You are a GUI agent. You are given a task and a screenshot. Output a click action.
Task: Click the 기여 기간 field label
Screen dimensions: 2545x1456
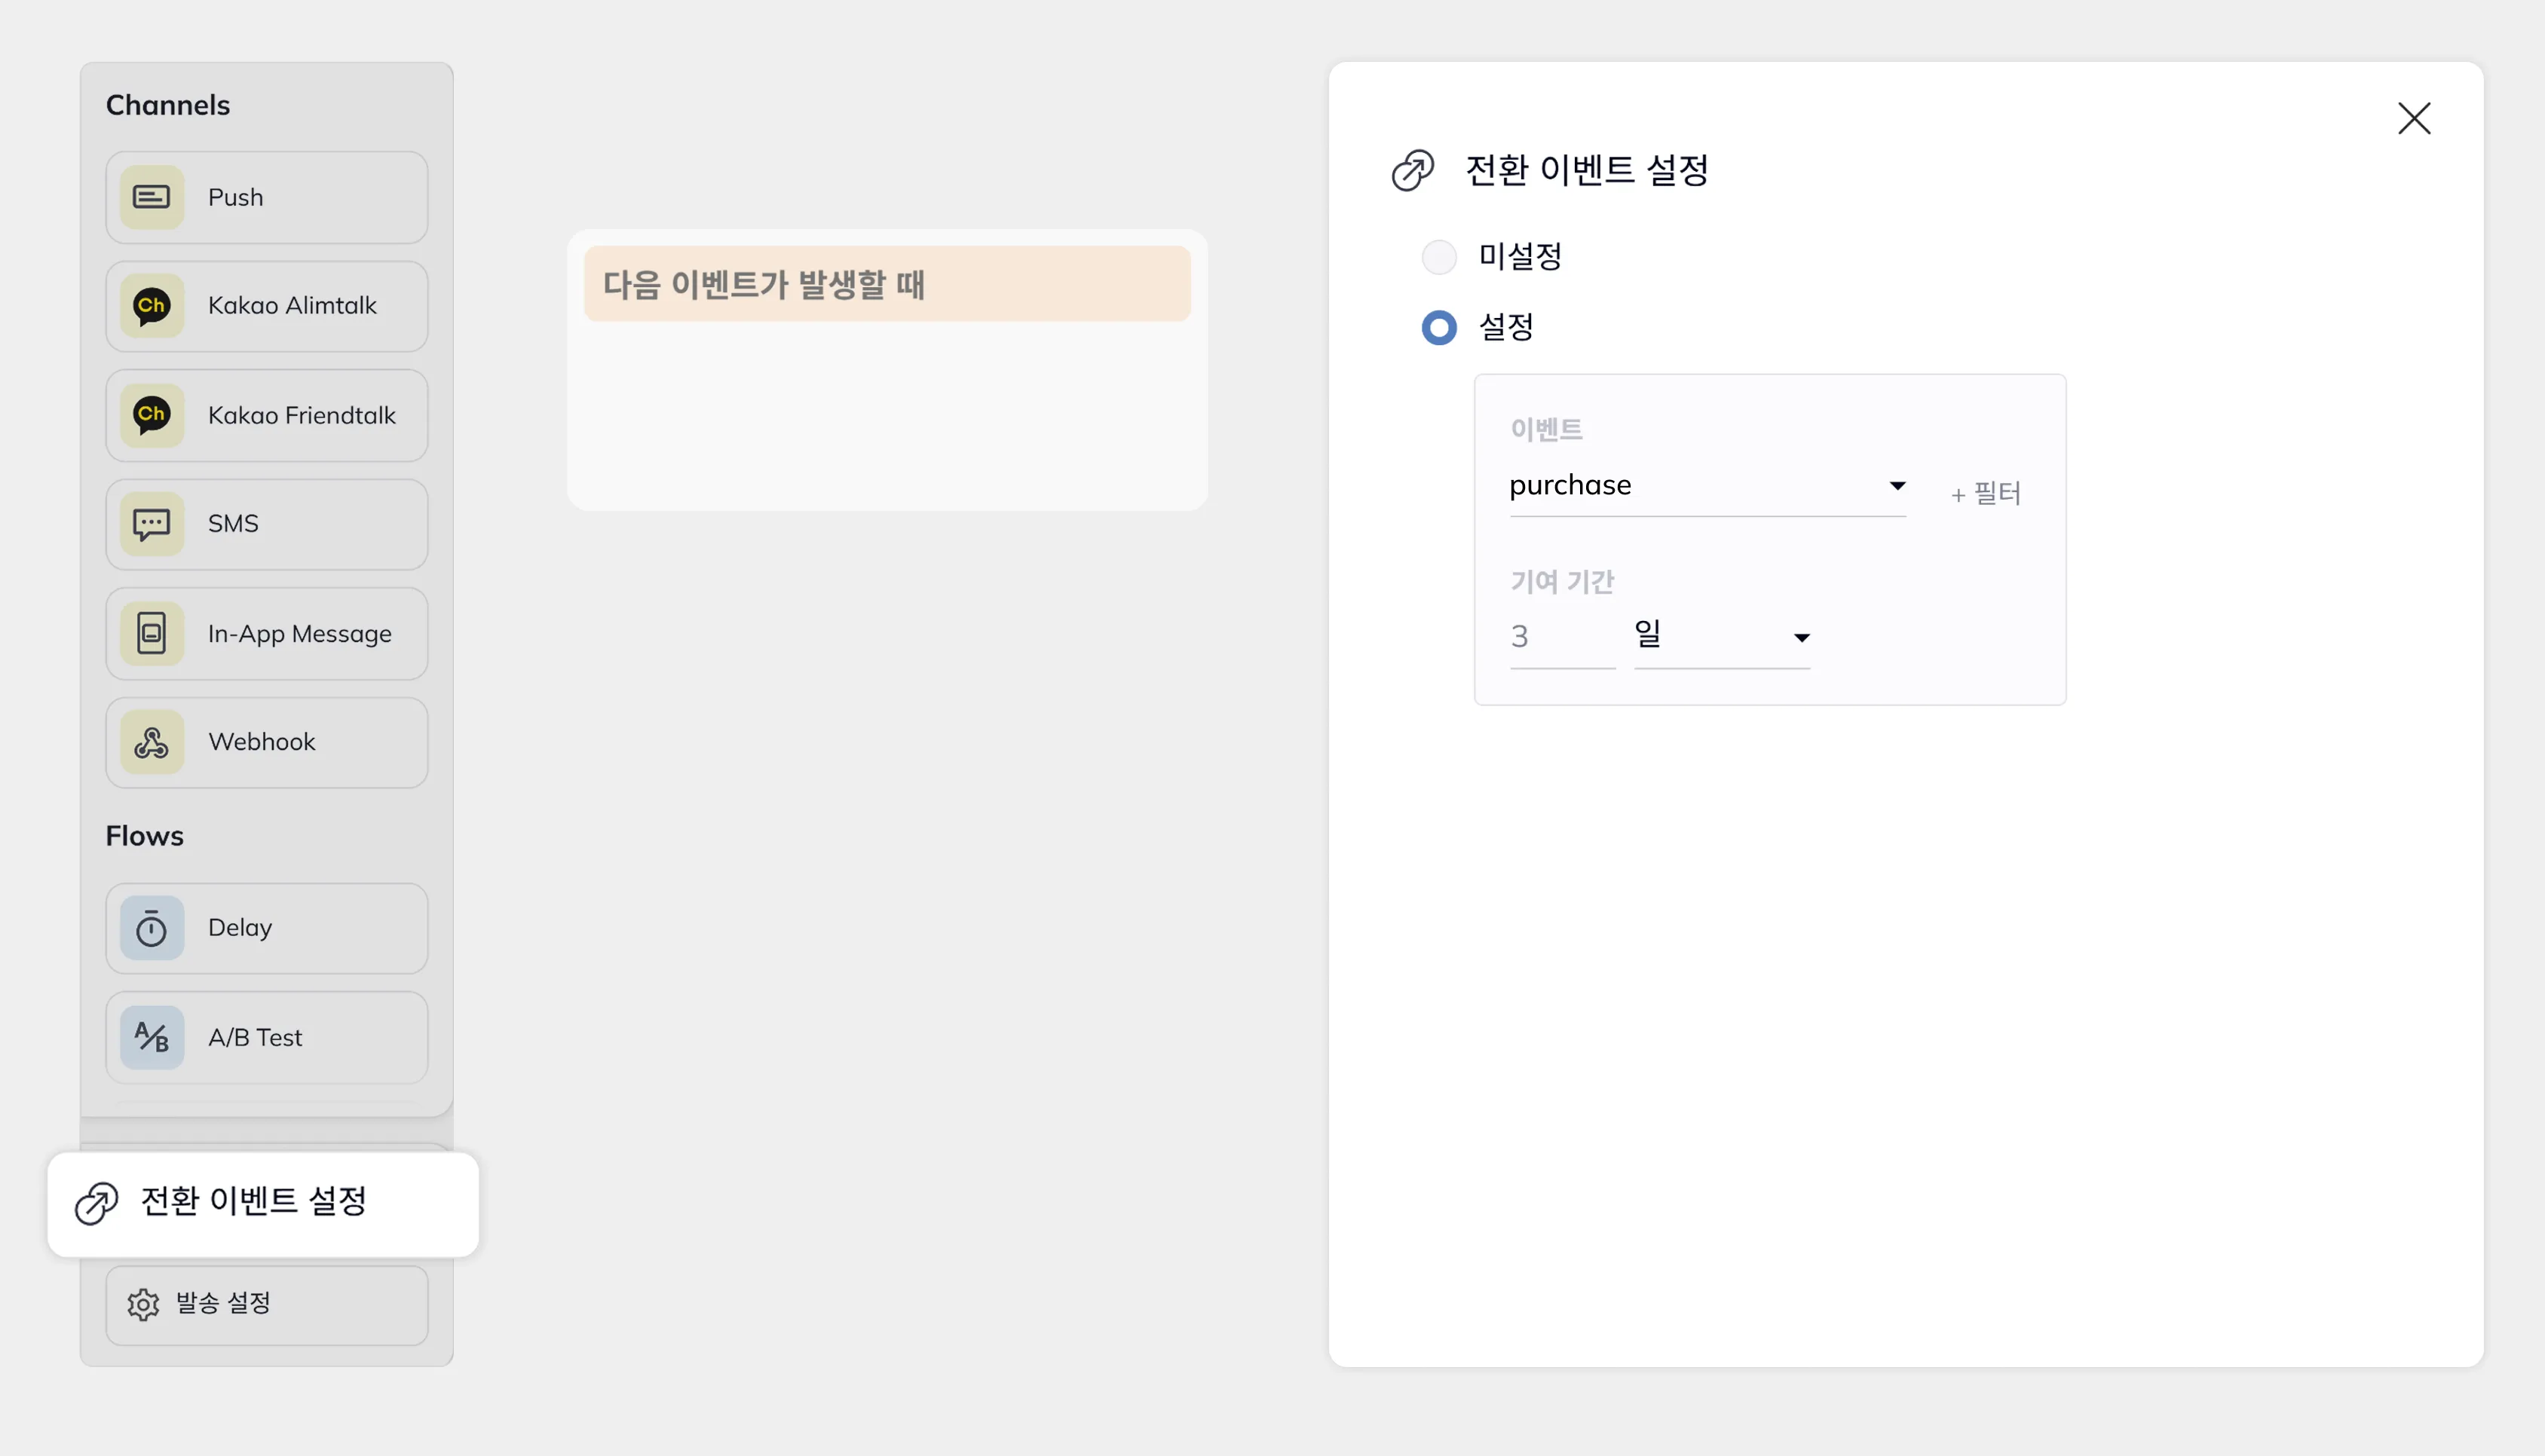pos(1562,582)
